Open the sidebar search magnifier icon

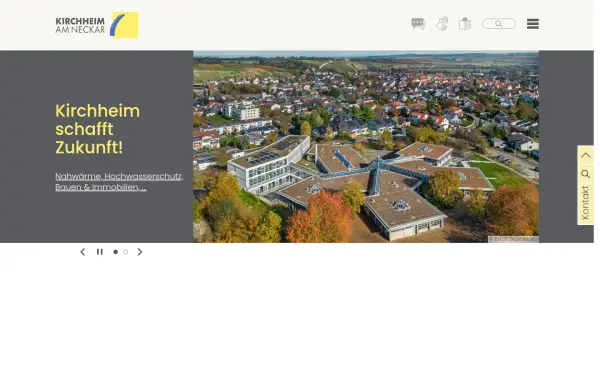tap(585, 174)
